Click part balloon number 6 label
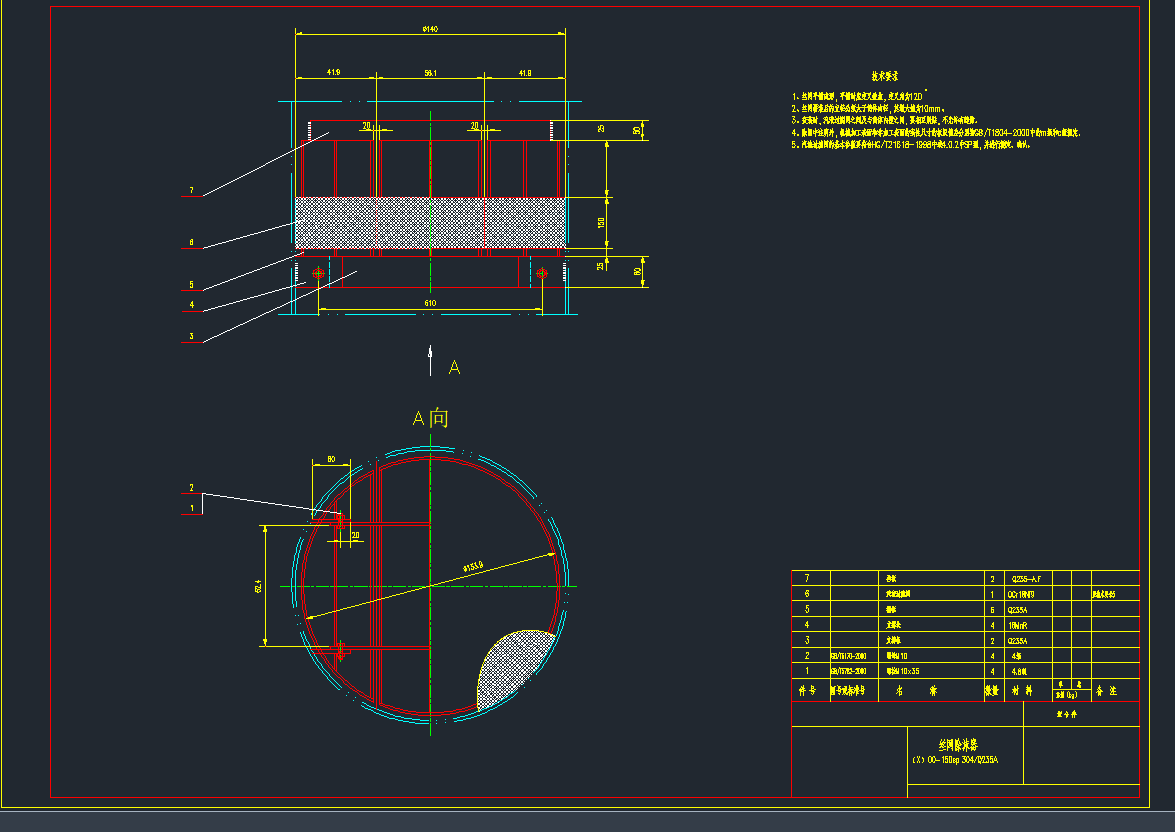 [190, 242]
